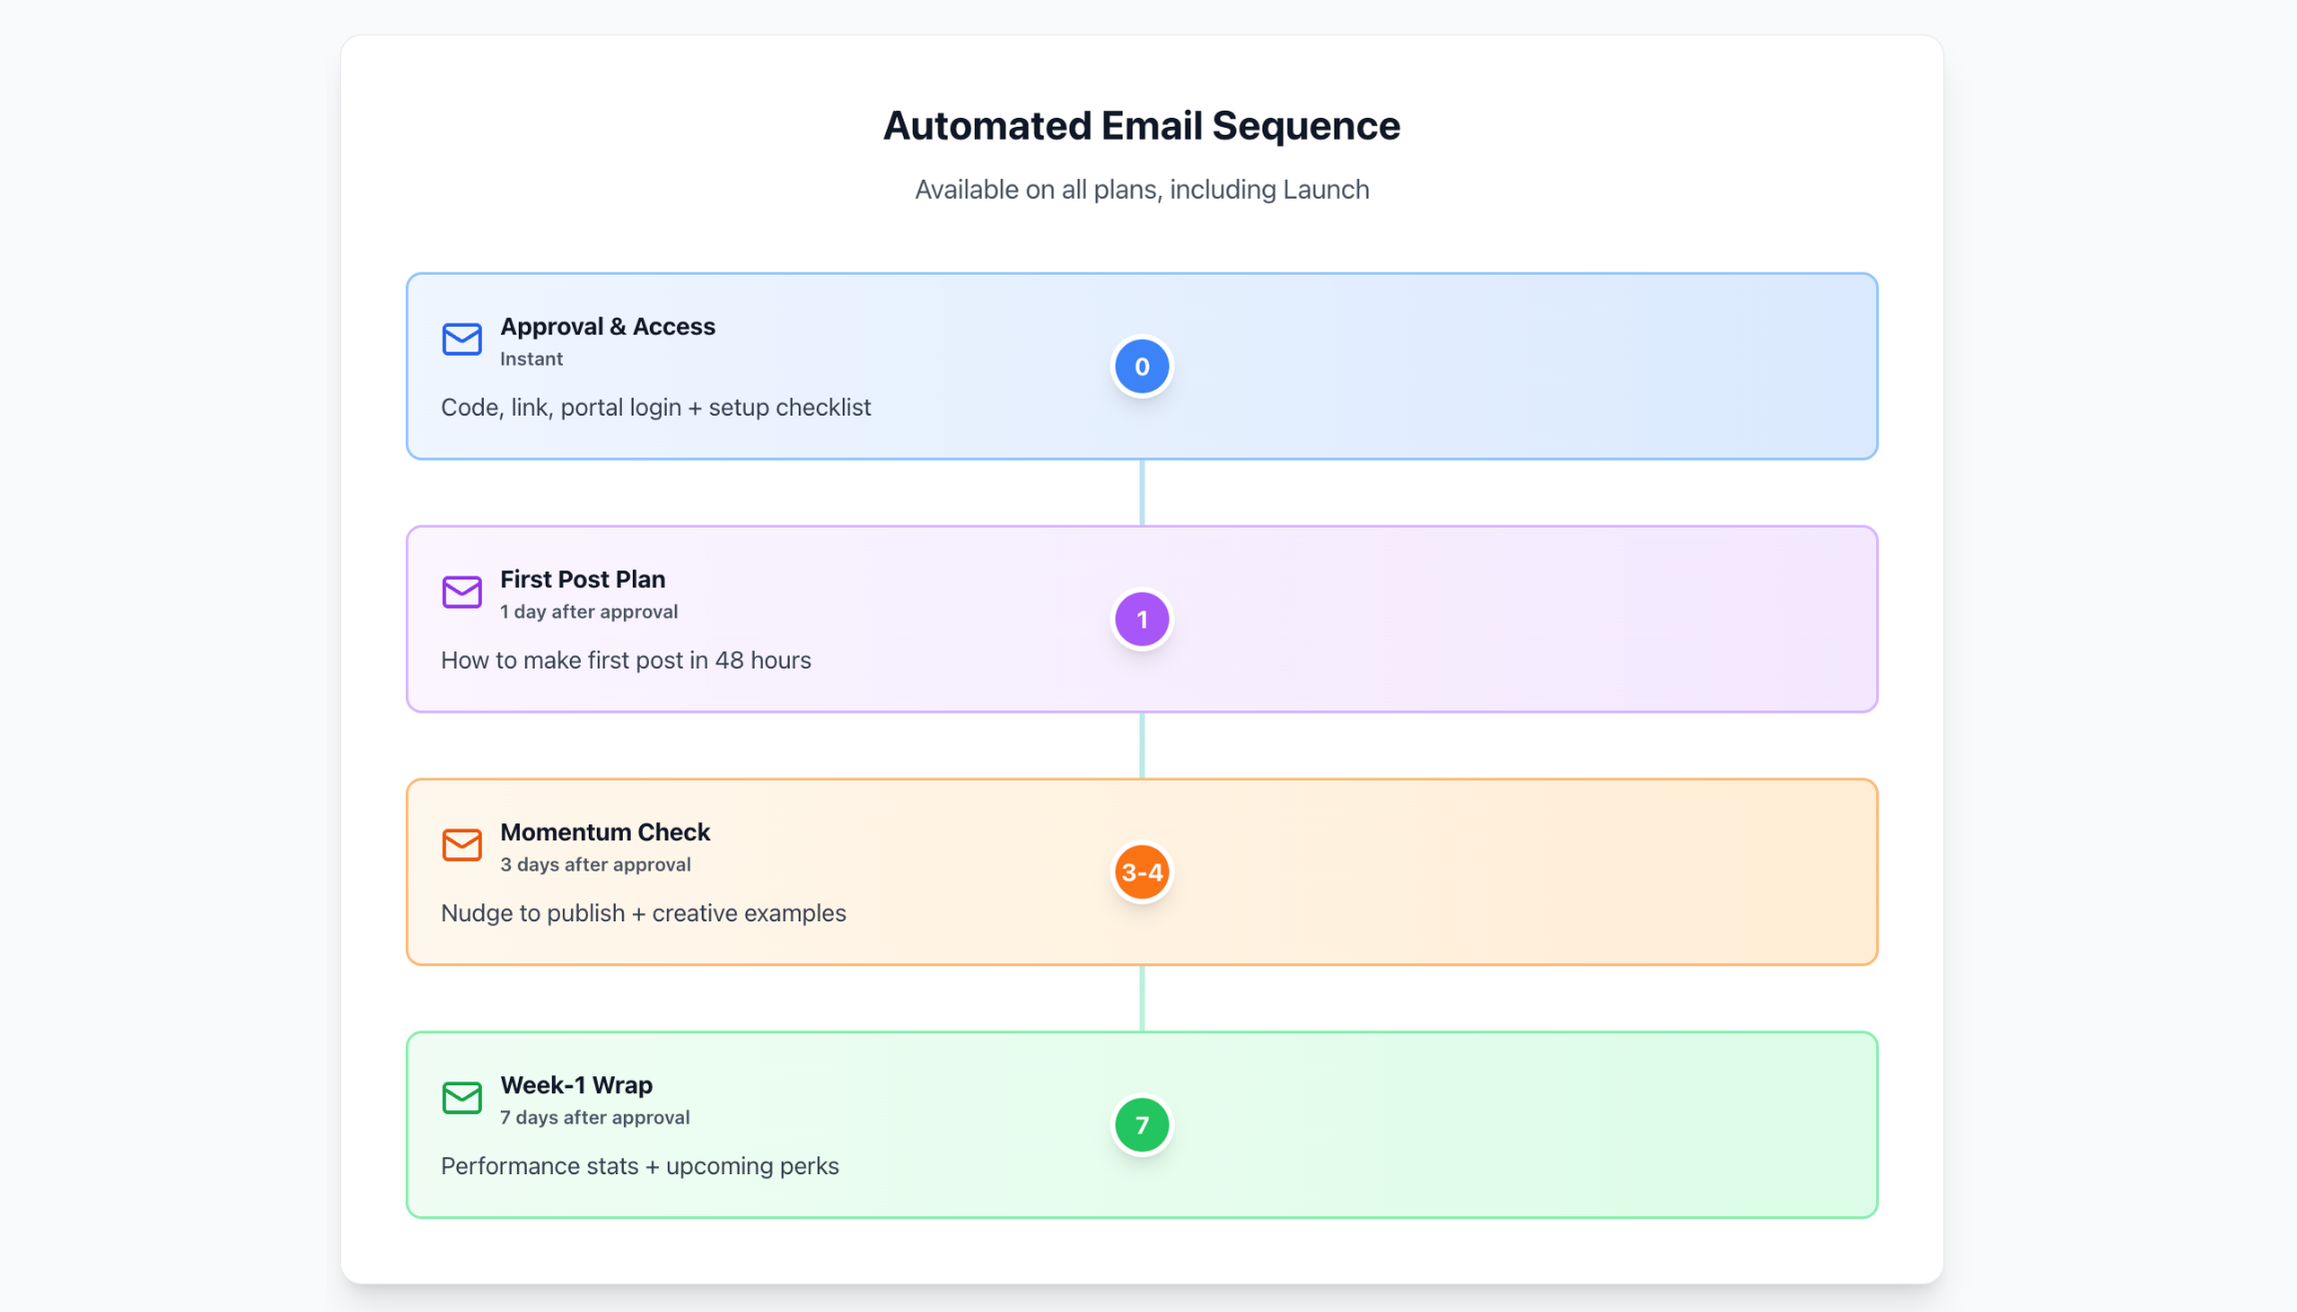Click the Automated Email Sequence title
The width and height of the screenshot is (2297, 1312).
pos(1141,126)
